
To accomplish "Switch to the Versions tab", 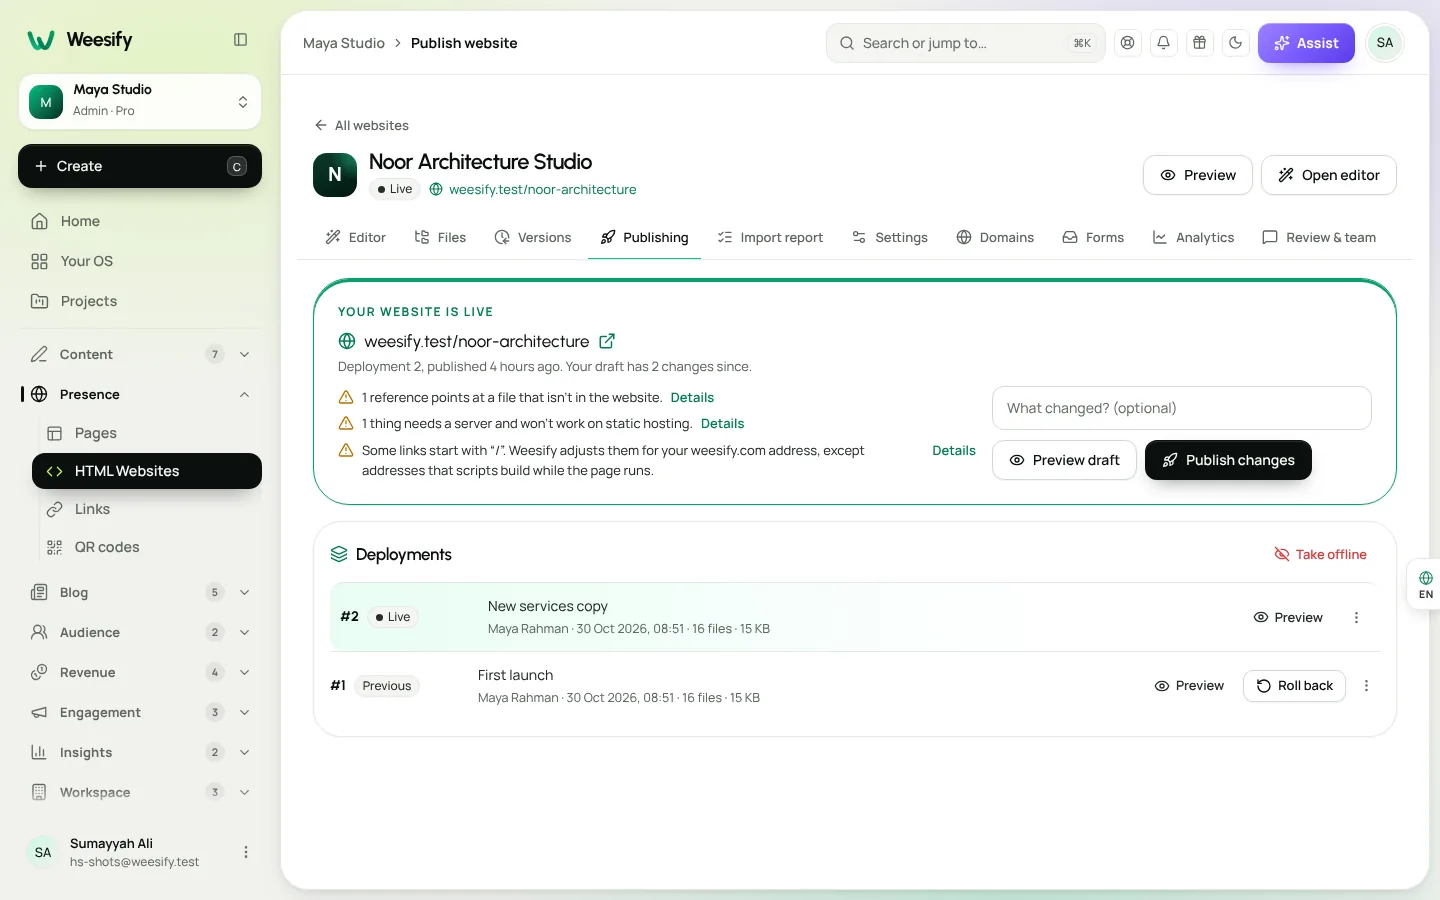I will [533, 237].
